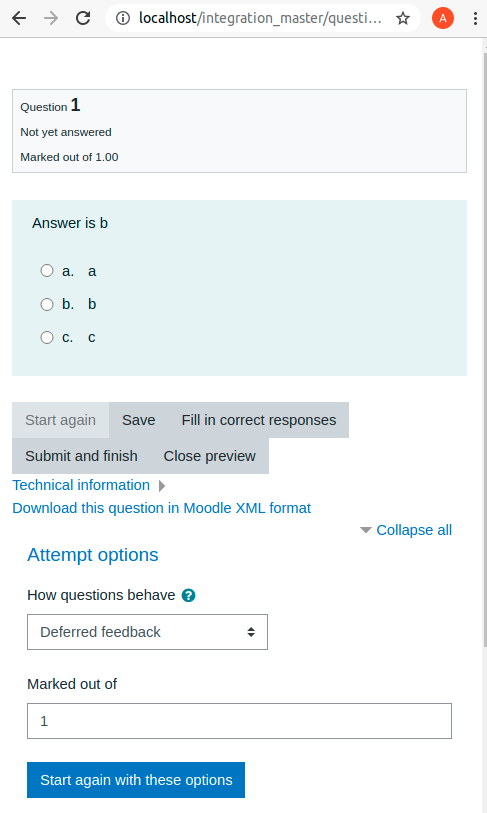Click Start again with these options
This screenshot has height=813, width=487.
[136, 780]
